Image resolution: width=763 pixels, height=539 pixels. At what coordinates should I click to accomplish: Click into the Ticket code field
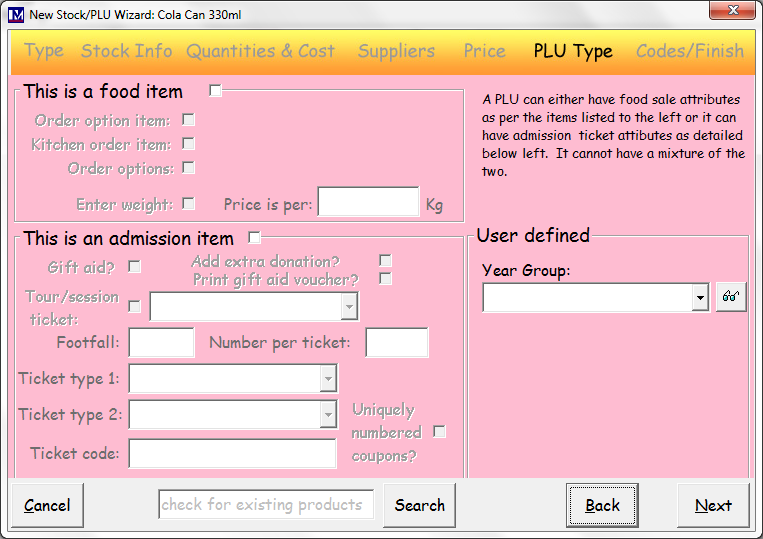click(x=233, y=453)
